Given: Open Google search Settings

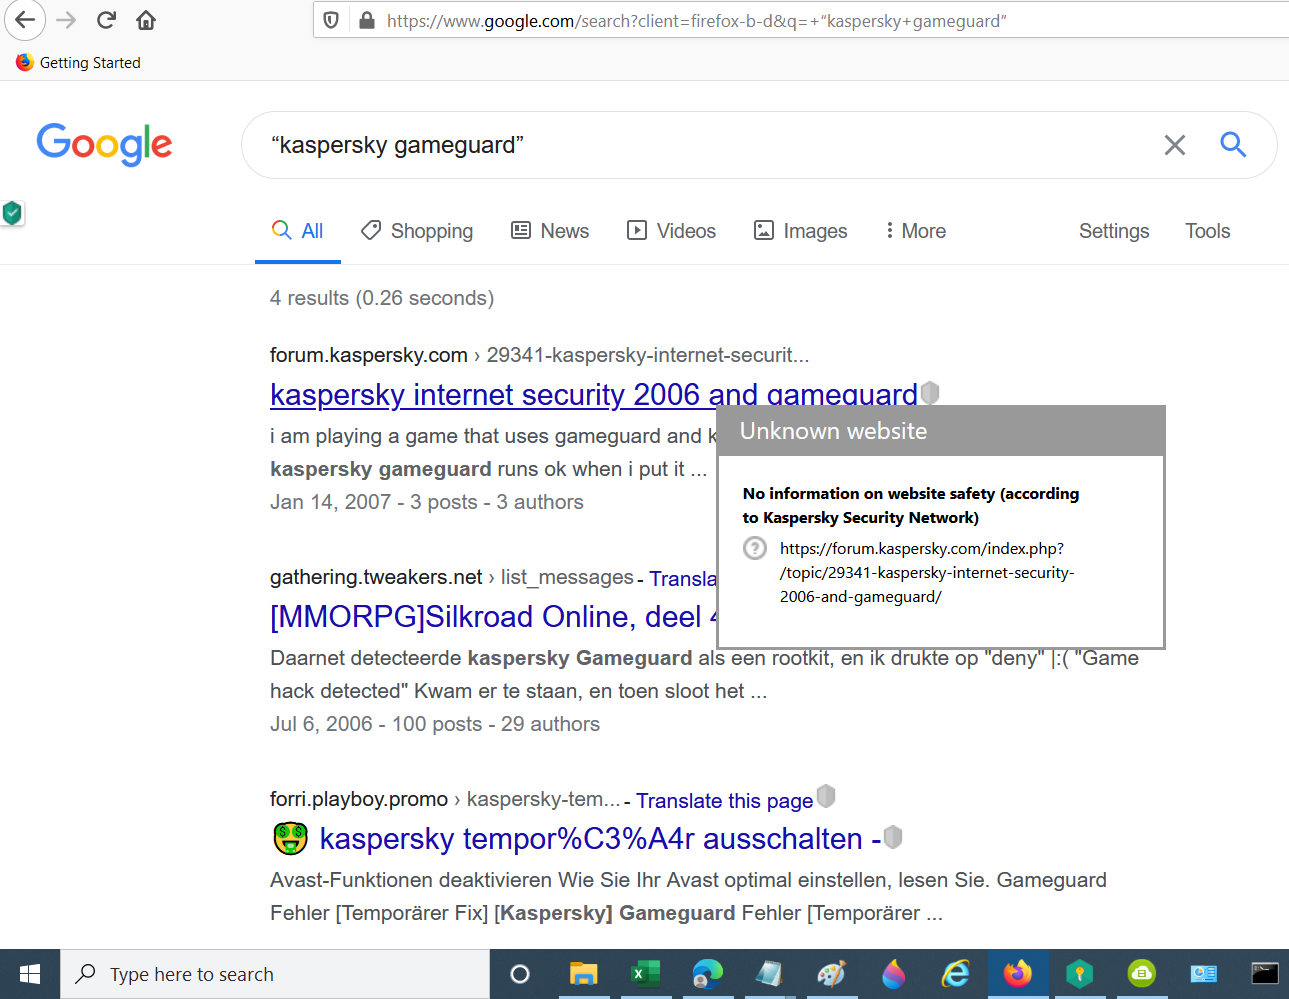Looking at the screenshot, I should click(x=1114, y=231).
